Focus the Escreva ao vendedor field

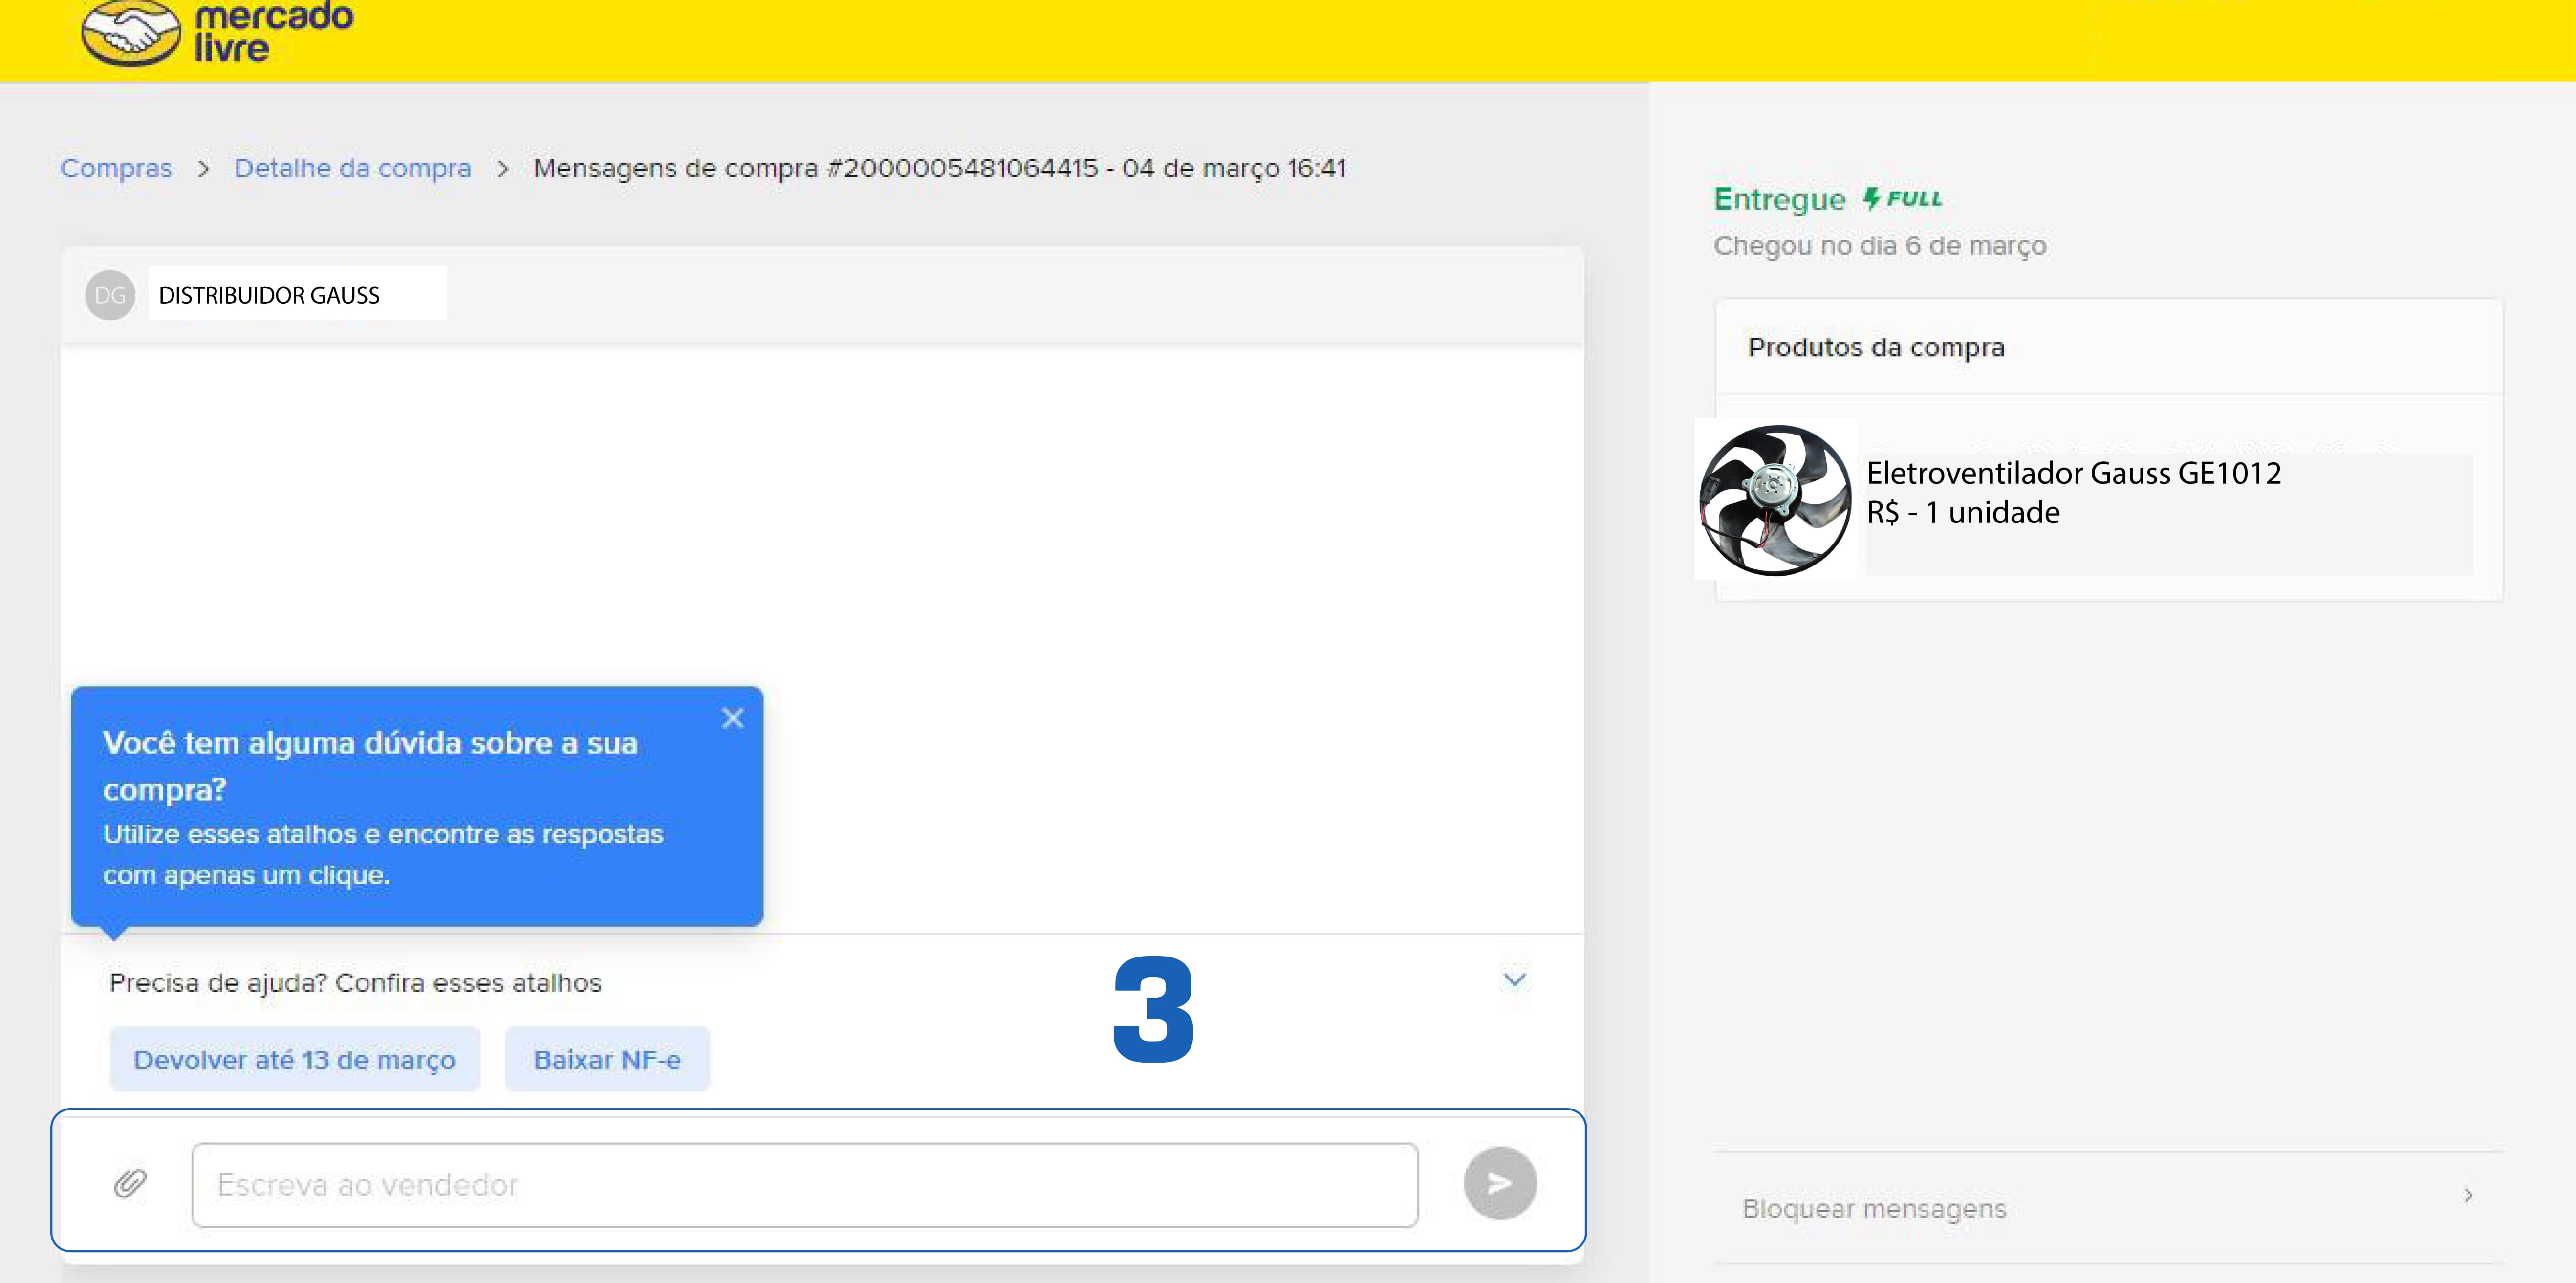tap(804, 1185)
